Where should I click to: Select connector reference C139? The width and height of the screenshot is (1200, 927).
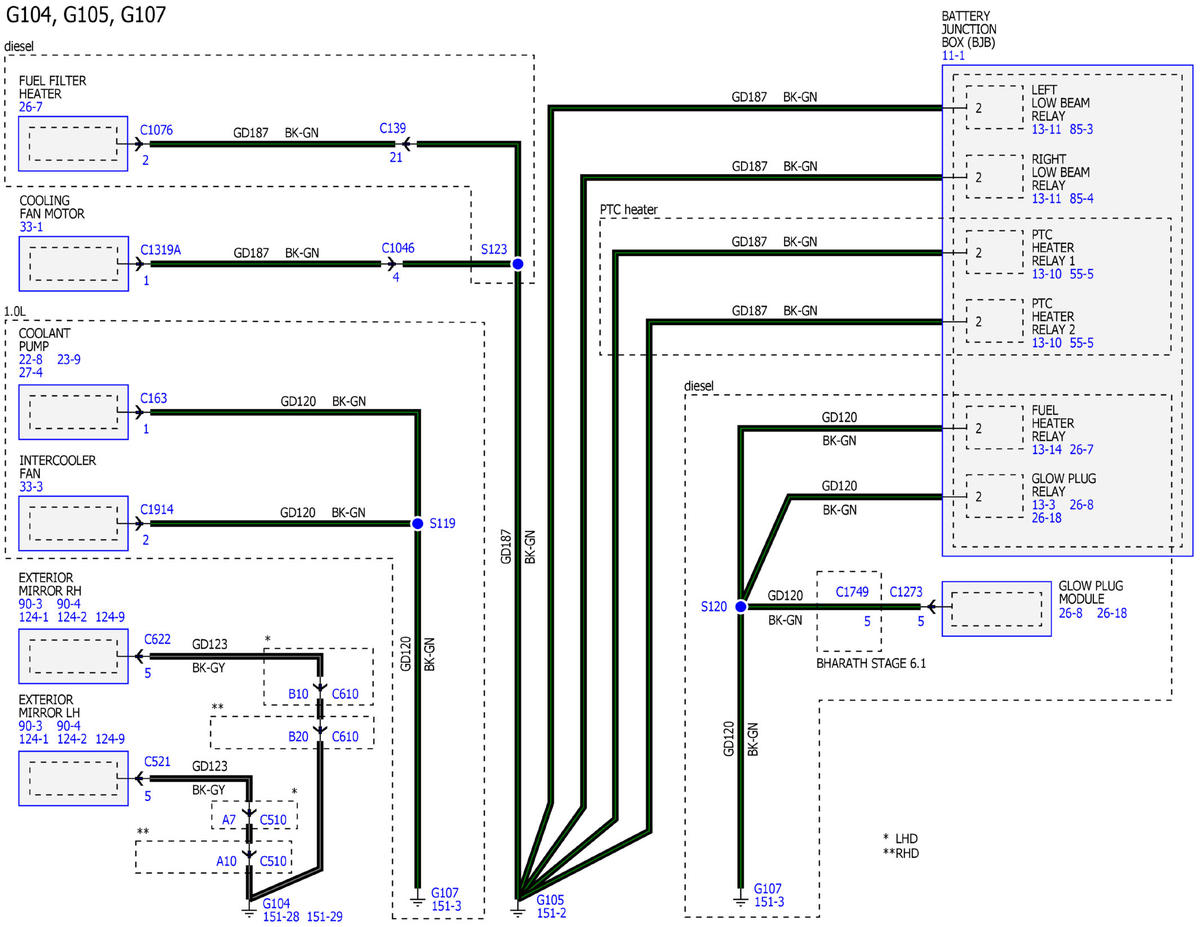pos(392,129)
